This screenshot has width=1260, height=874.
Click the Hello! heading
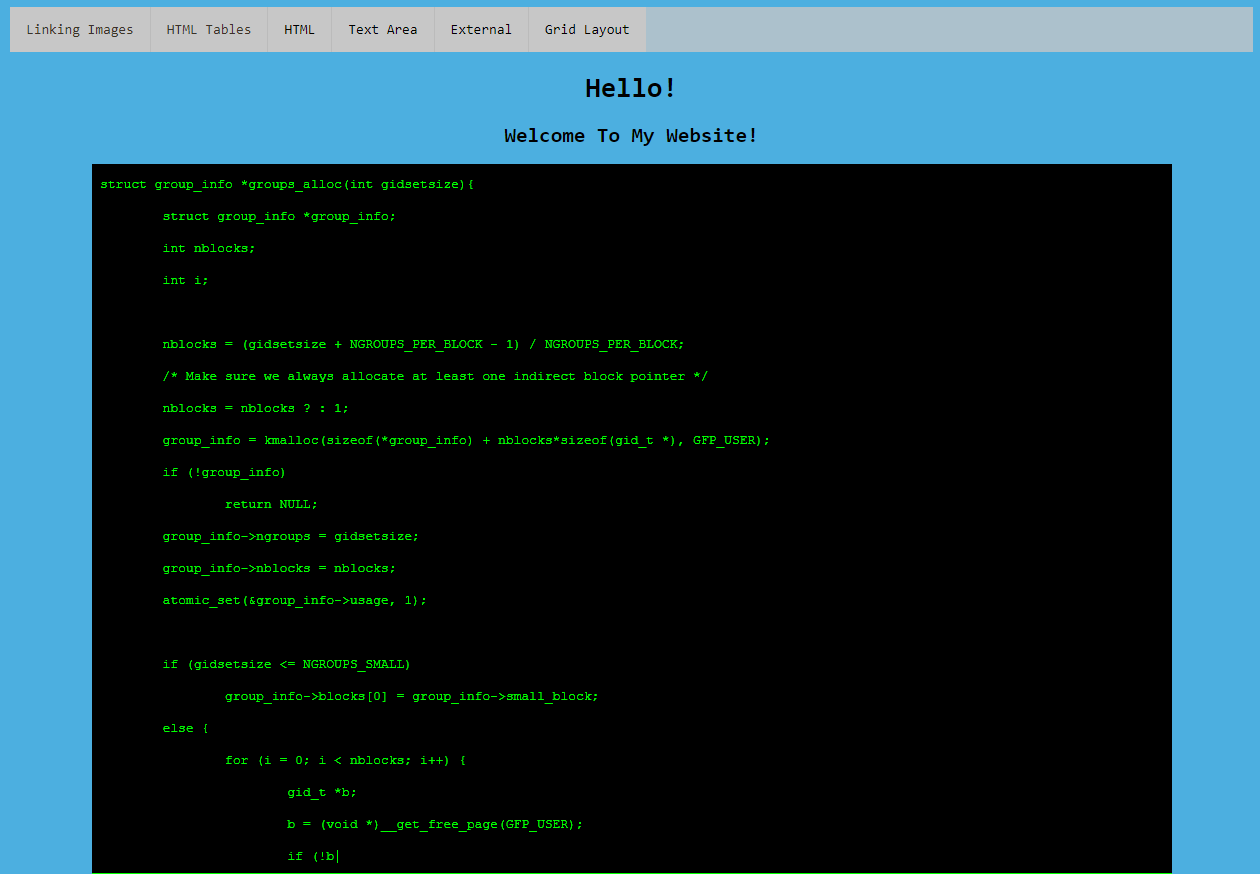[631, 88]
